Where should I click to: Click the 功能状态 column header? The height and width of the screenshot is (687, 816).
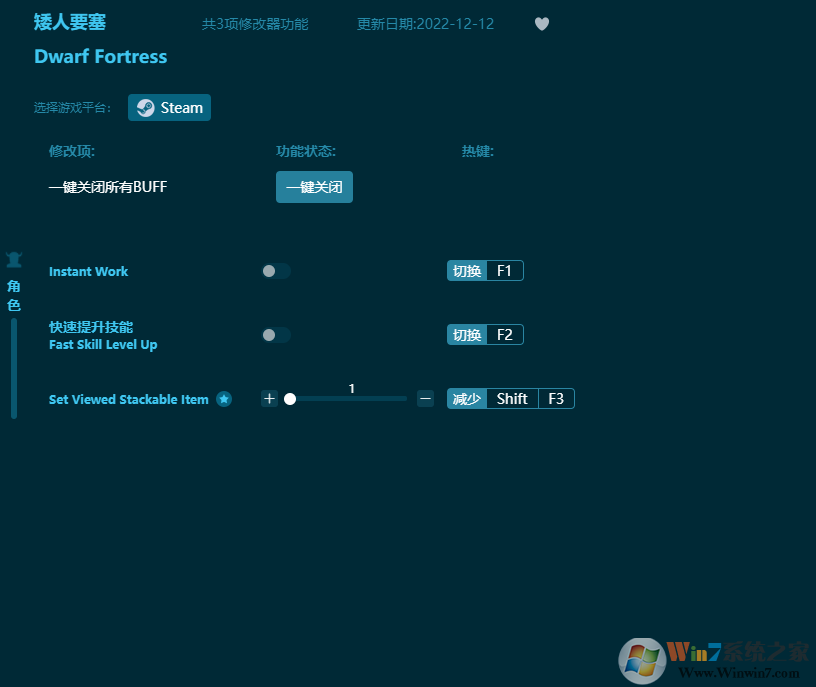306,151
